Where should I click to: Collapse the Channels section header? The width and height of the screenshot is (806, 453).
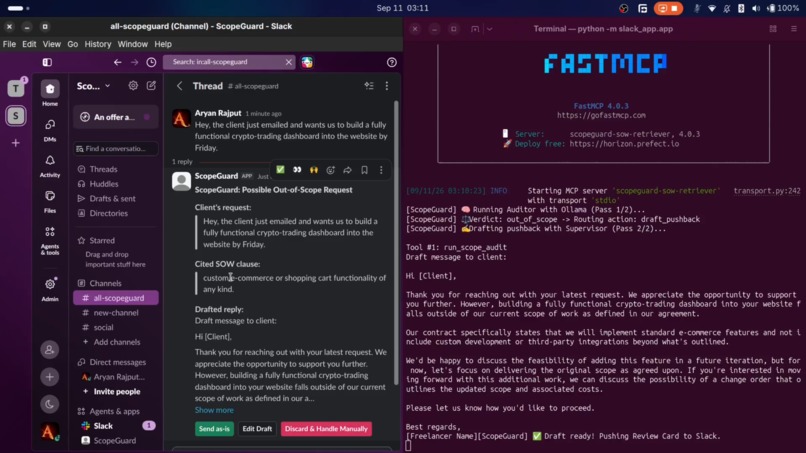105,283
